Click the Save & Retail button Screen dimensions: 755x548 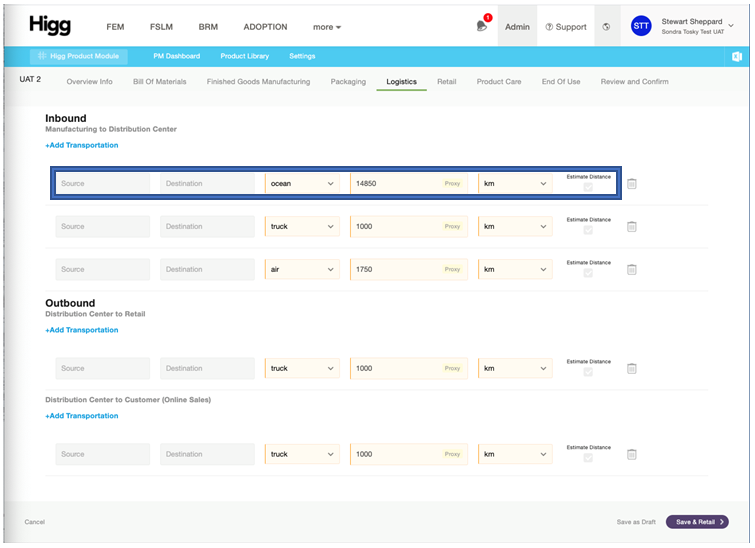(697, 522)
